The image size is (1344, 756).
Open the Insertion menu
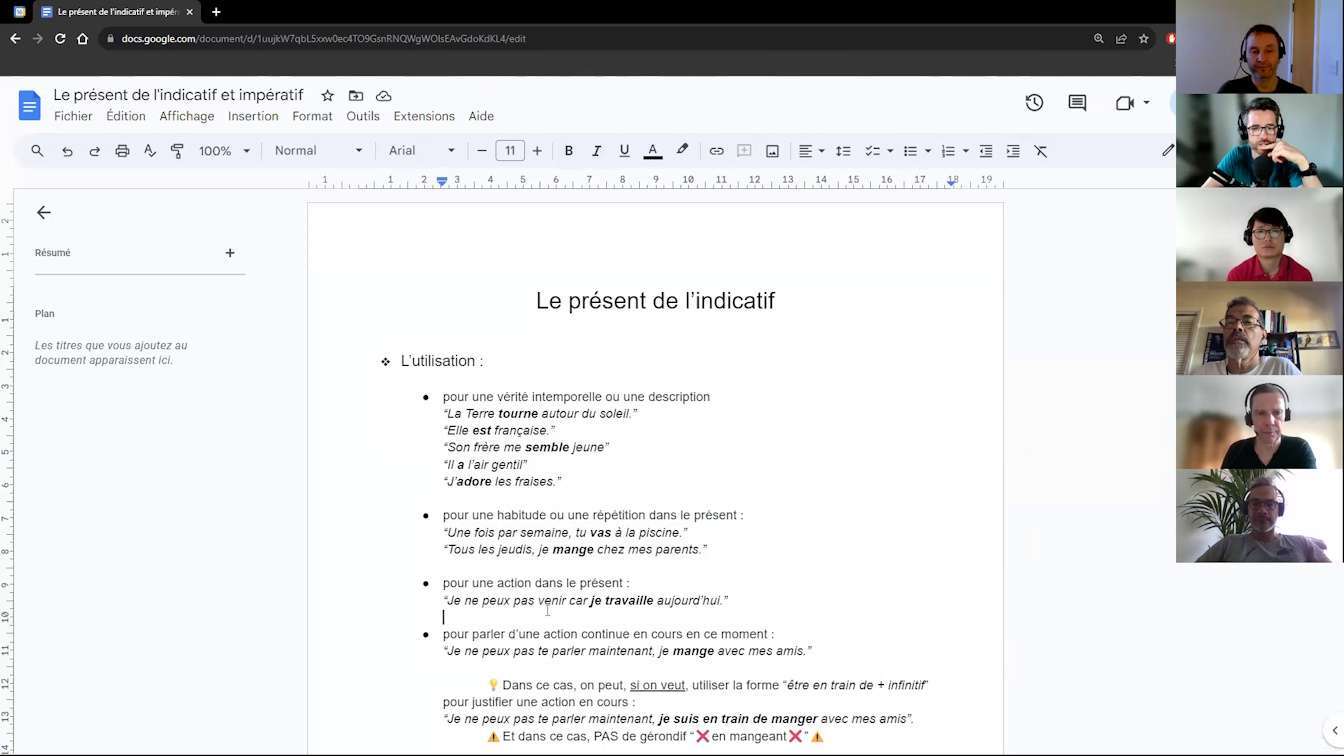pyautogui.click(x=253, y=116)
